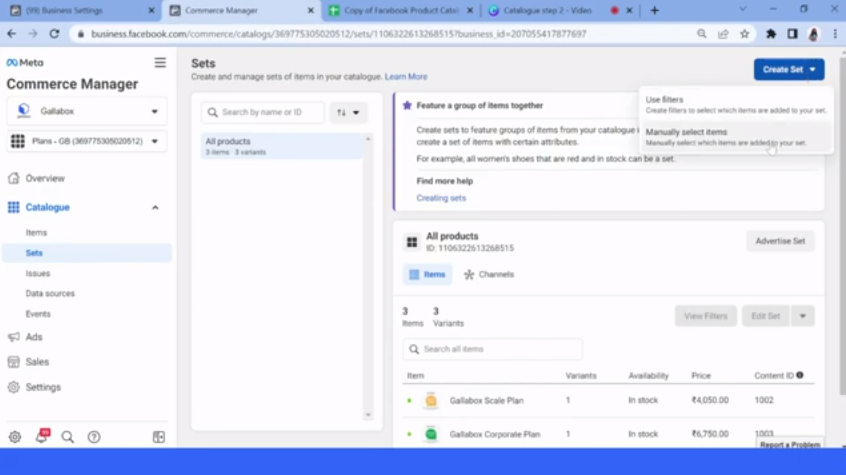Click the Search all items field

tap(492, 349)
